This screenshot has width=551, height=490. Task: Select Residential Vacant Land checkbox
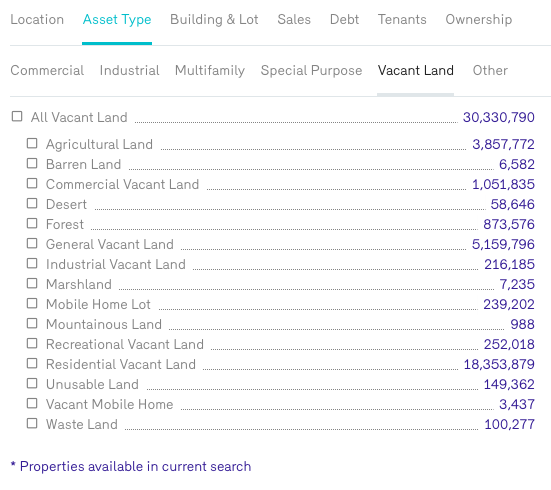coord(32,363)
